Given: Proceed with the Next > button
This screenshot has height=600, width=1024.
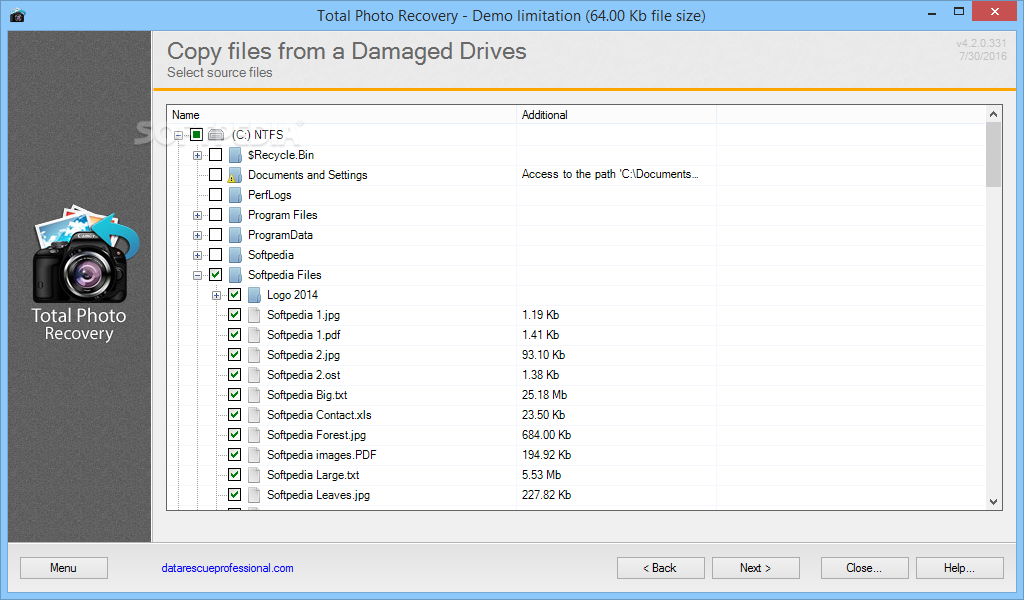Looking at the screenshot, I should (x=756, y=568).
